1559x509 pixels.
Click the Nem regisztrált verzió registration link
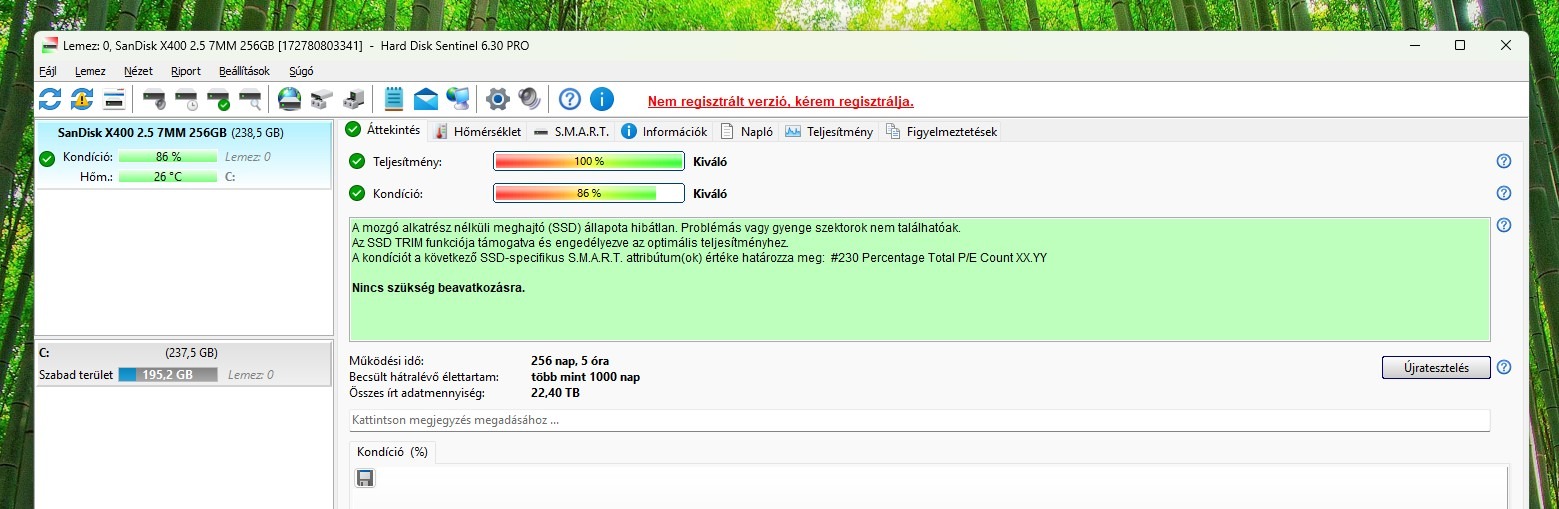tap(781, 101)
